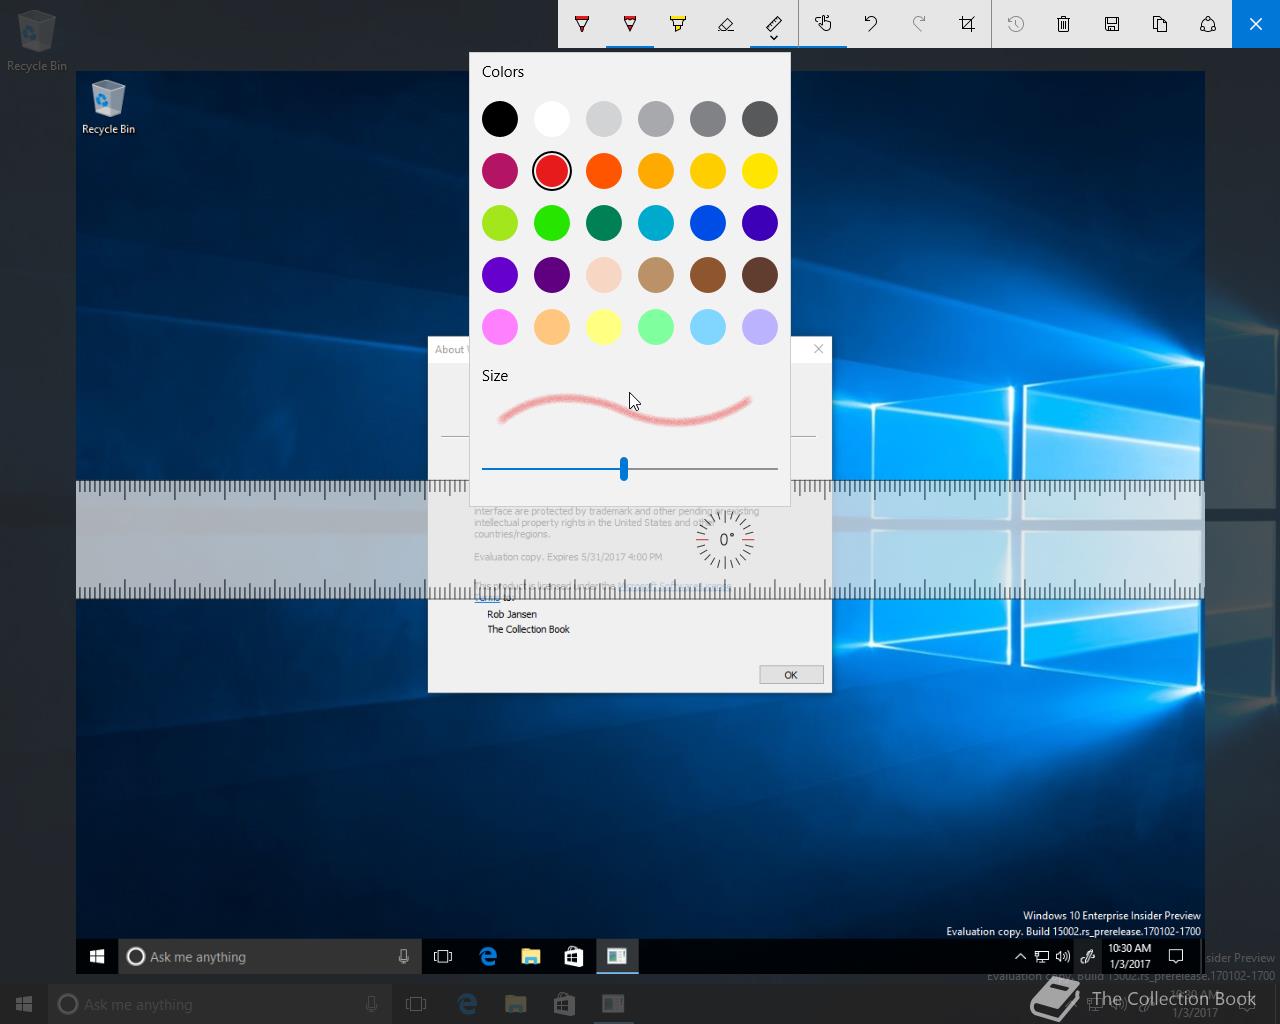The width and height of the screenshot is (1280, 1024).
Task: Click the Cortana microphone icon
Action: [403, 957]
